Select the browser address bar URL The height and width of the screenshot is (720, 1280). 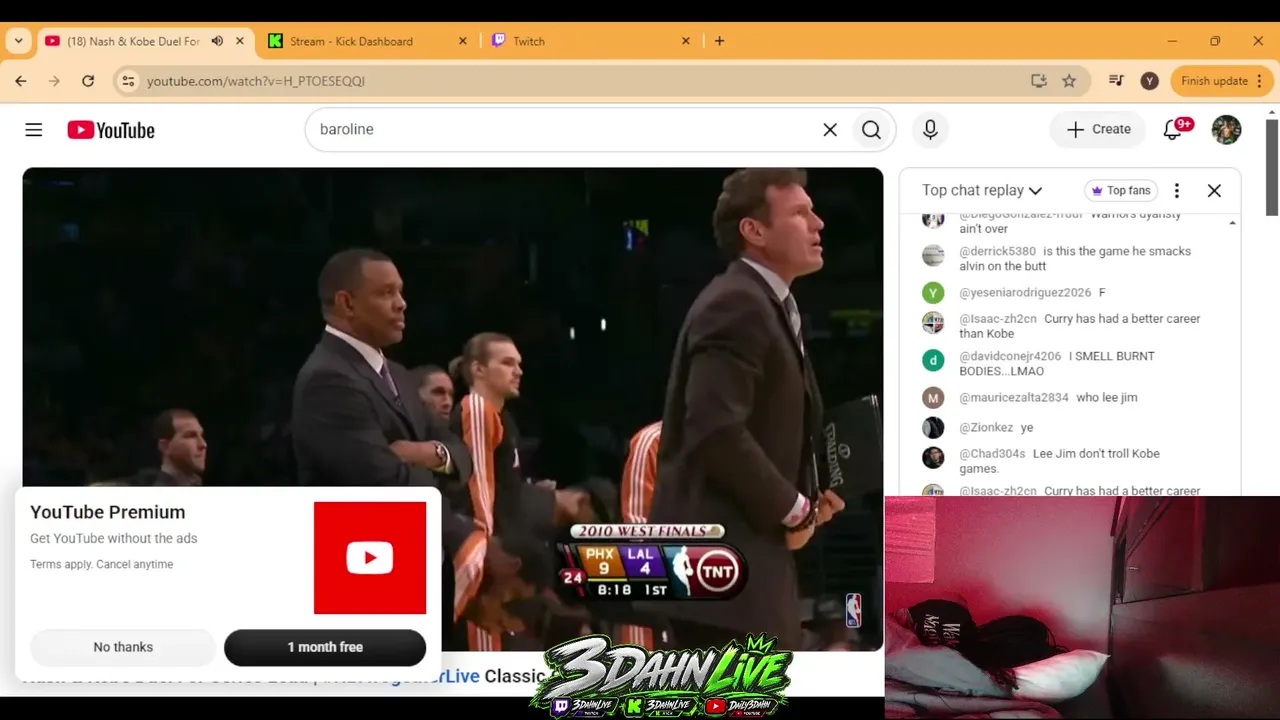pos(256,81)
